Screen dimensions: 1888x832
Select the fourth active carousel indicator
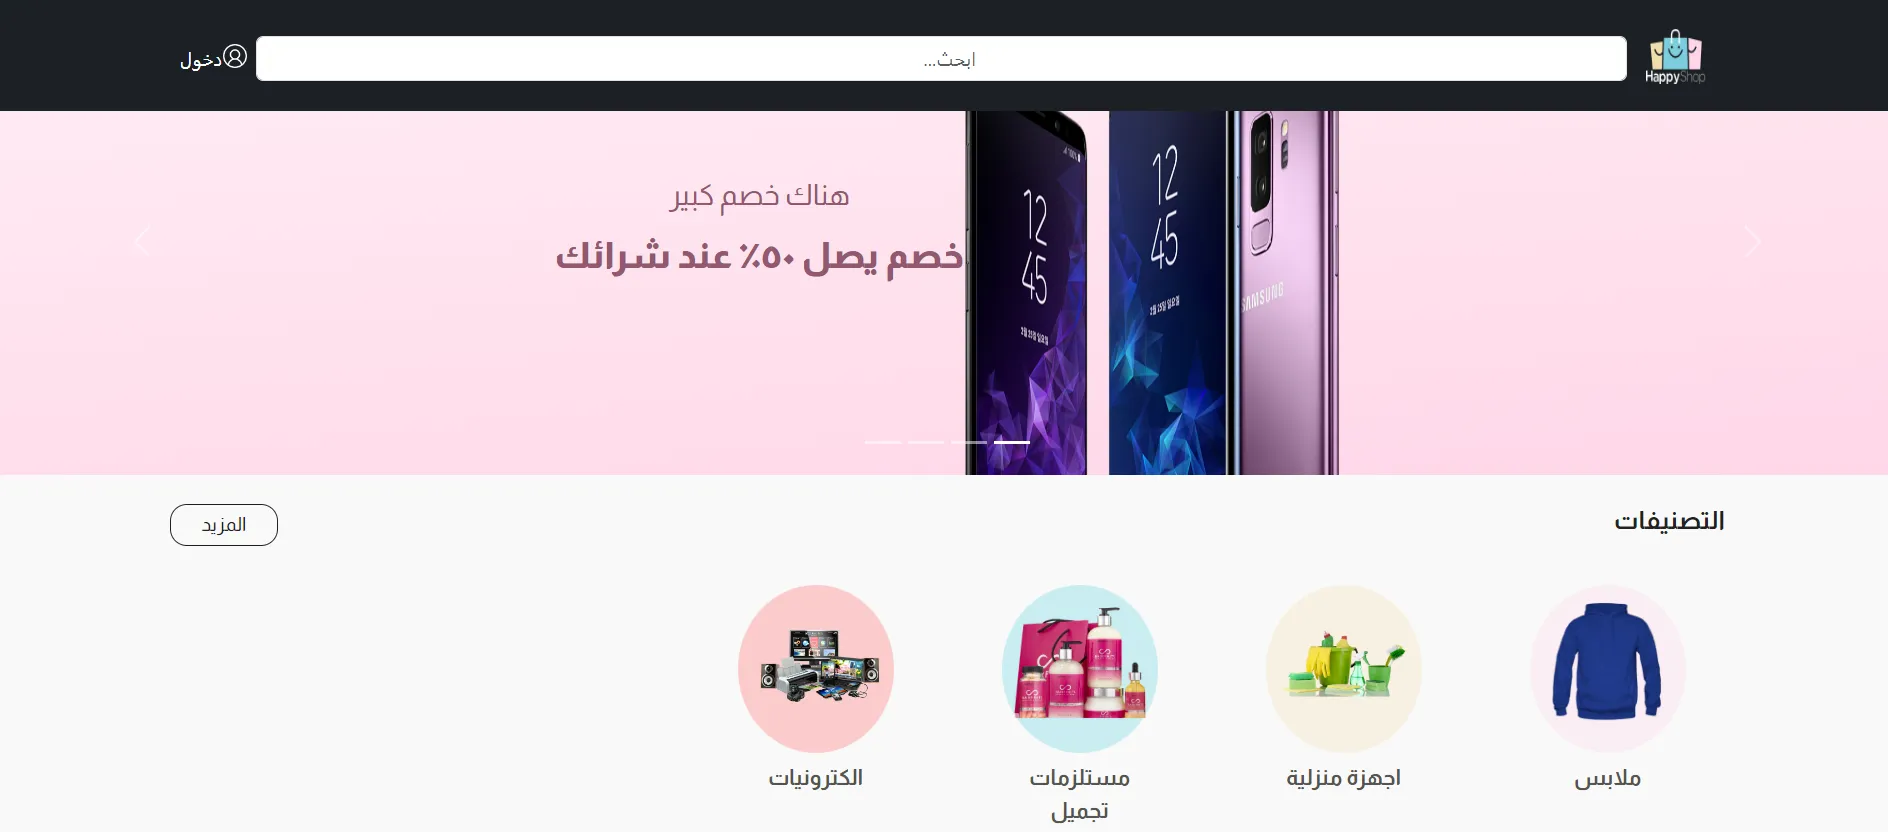[x=1012, y=442]
